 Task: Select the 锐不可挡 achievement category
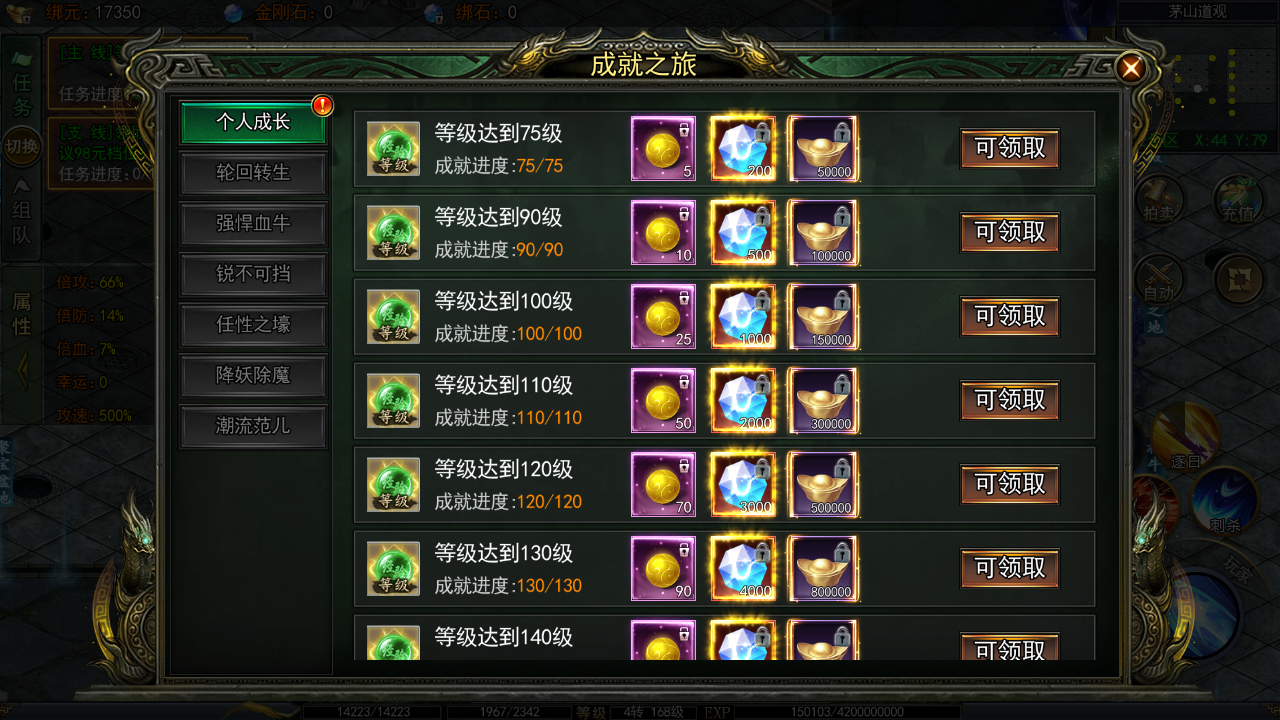click(x=253, y=274)
